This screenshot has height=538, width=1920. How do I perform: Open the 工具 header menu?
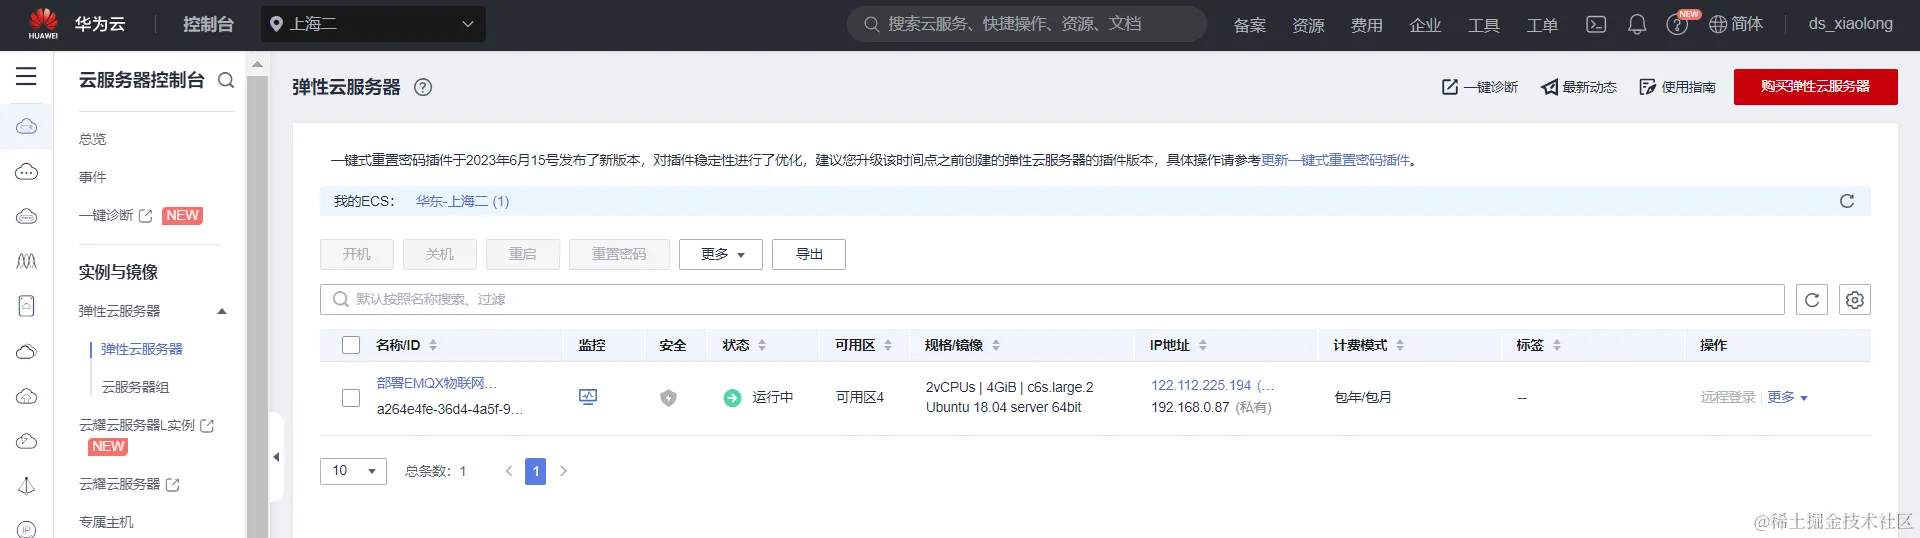click(1483, 25)
